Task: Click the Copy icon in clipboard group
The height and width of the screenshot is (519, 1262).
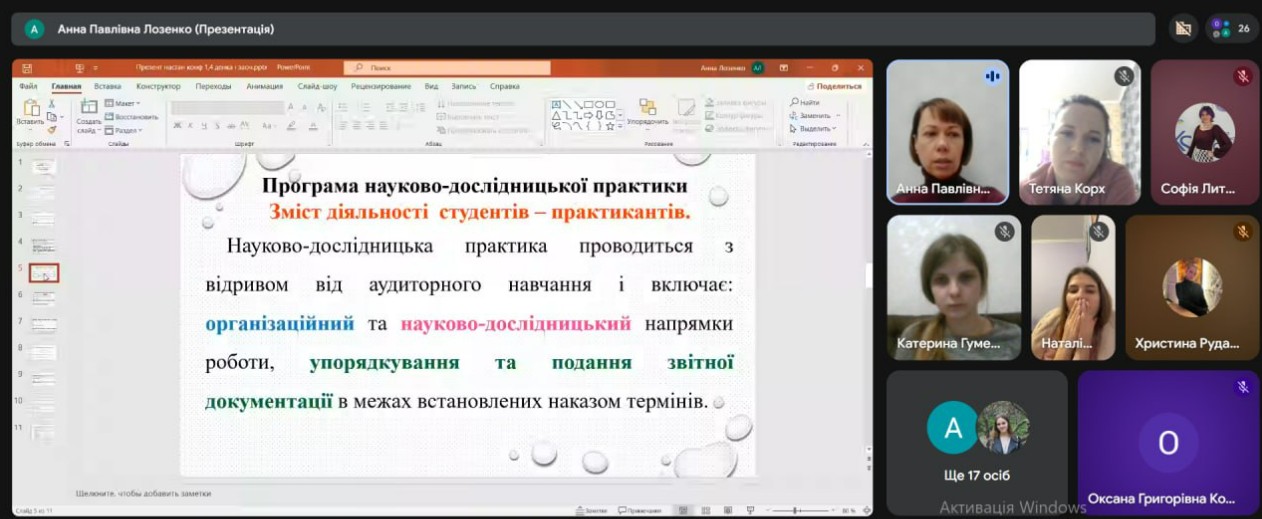Action: click(x=52, y=115)
